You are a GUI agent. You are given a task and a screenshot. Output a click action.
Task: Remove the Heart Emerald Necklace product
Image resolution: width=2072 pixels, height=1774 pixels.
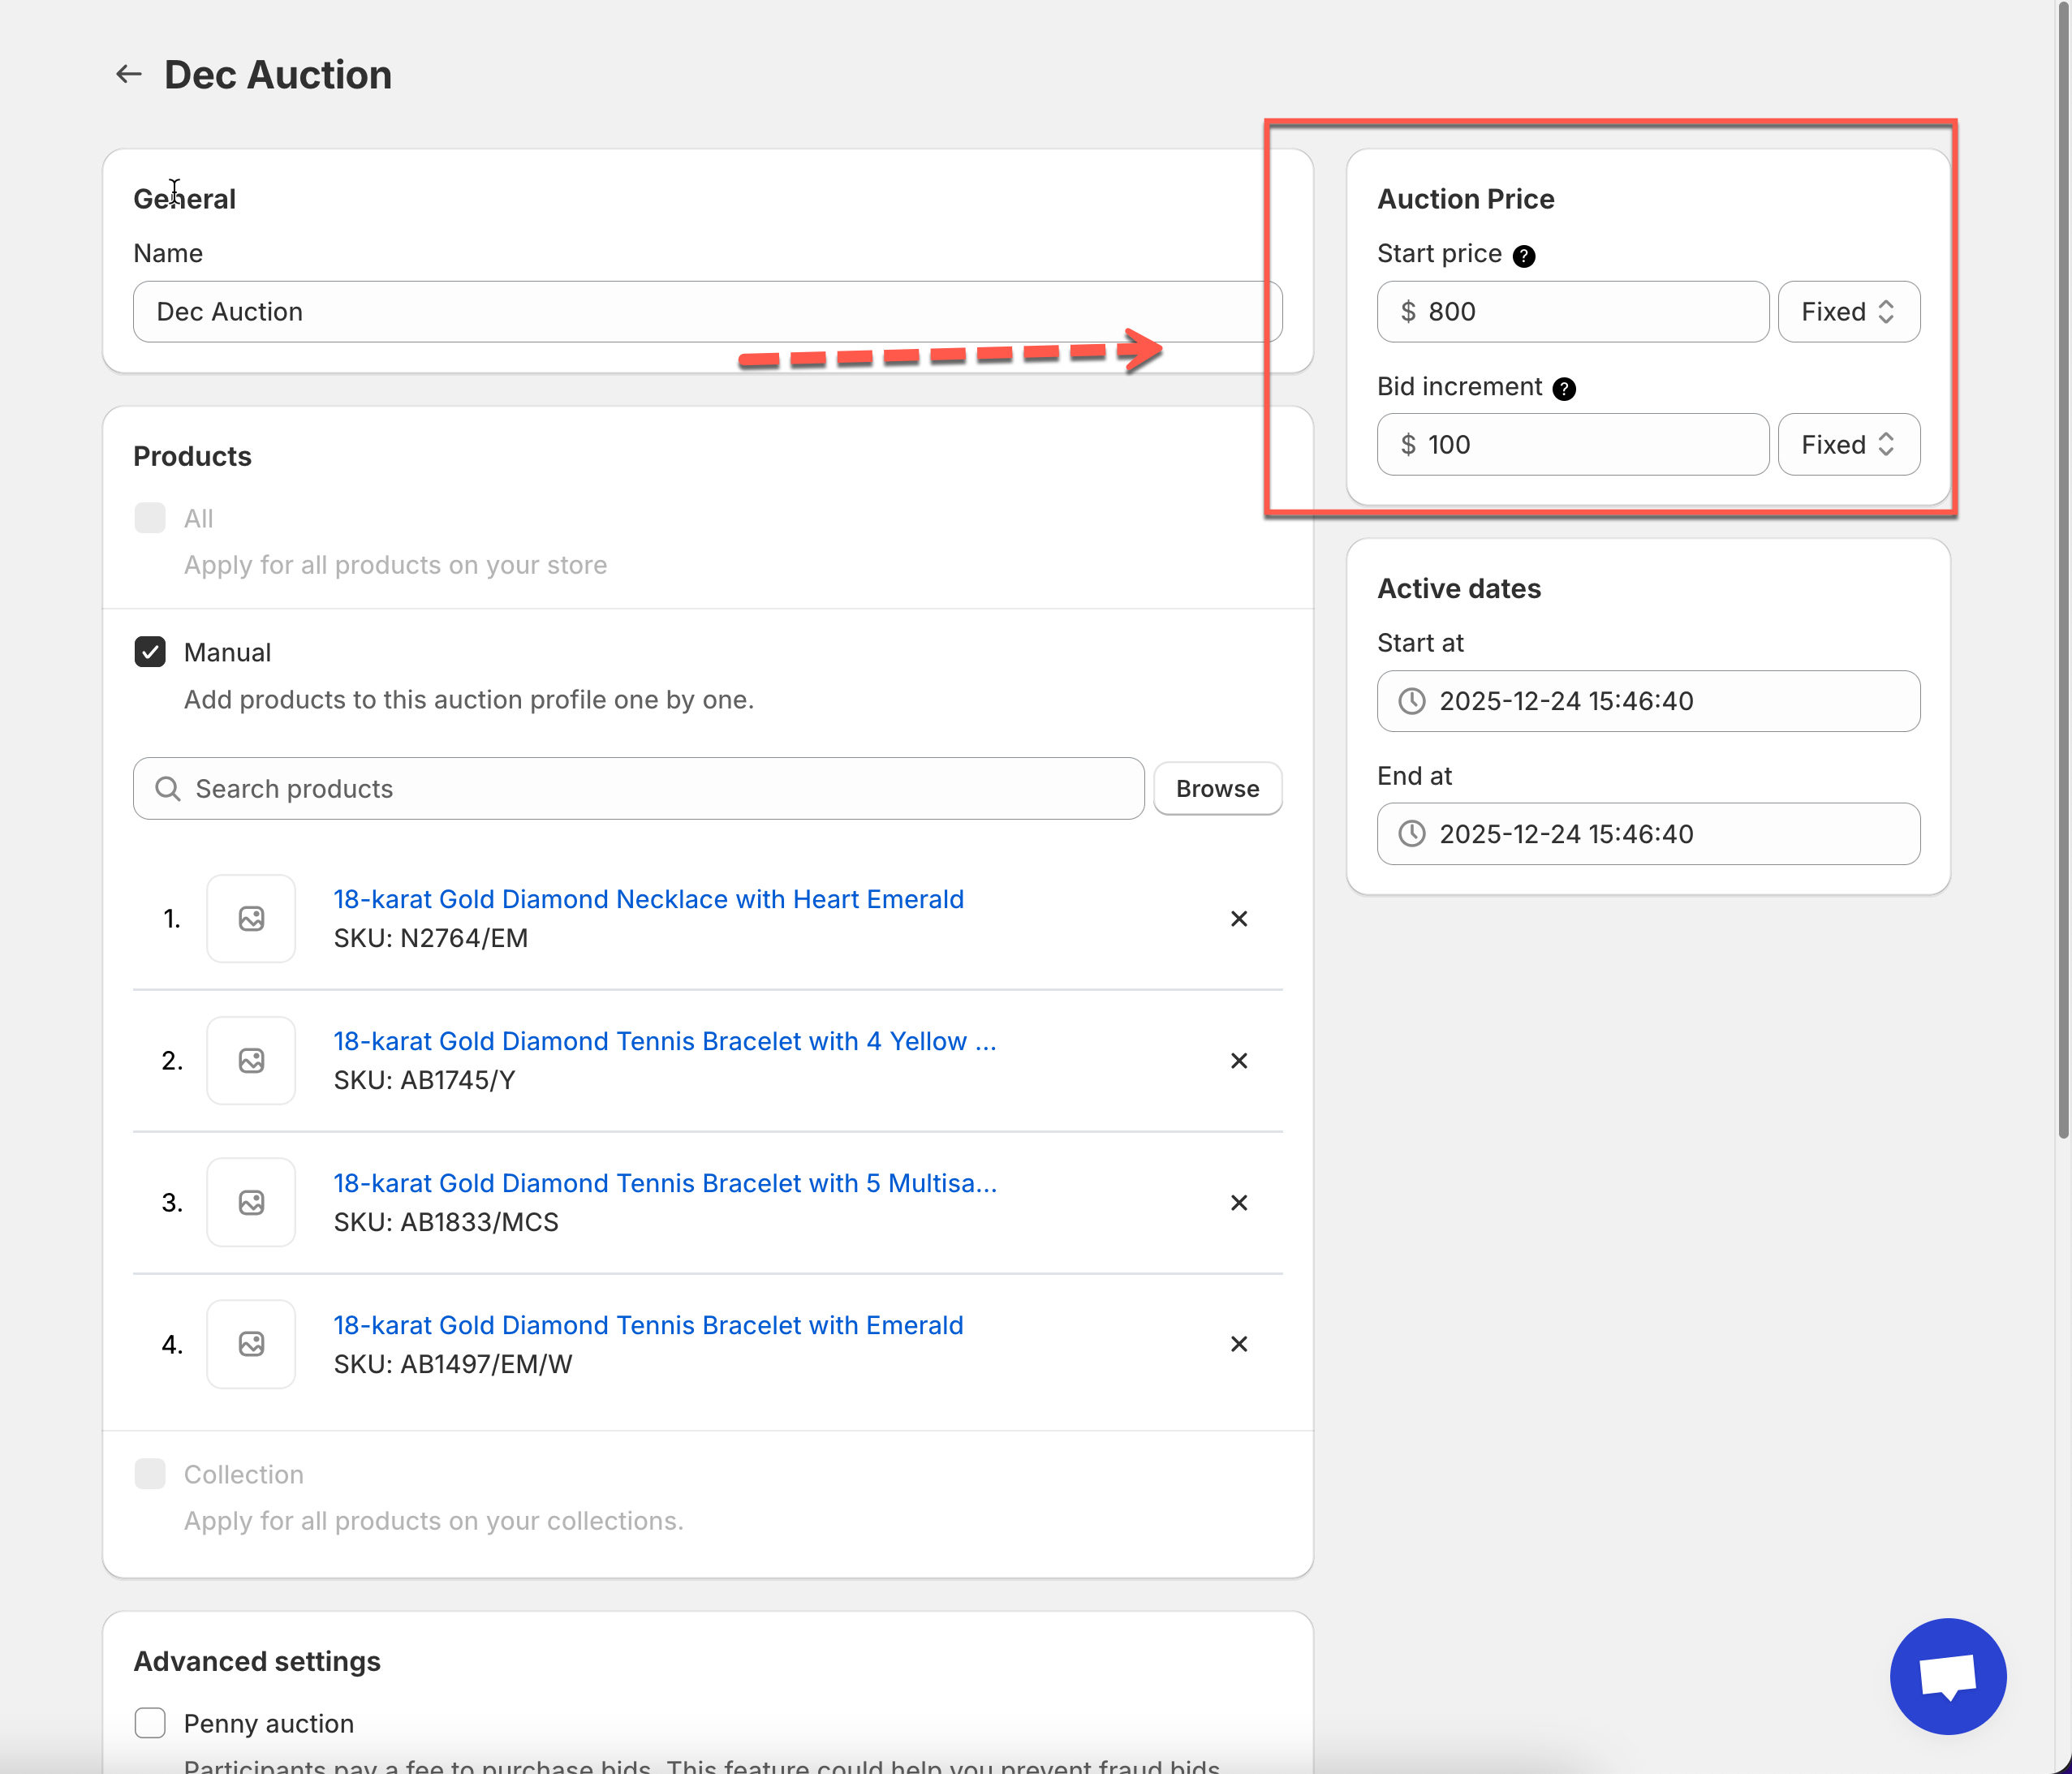1238,918
